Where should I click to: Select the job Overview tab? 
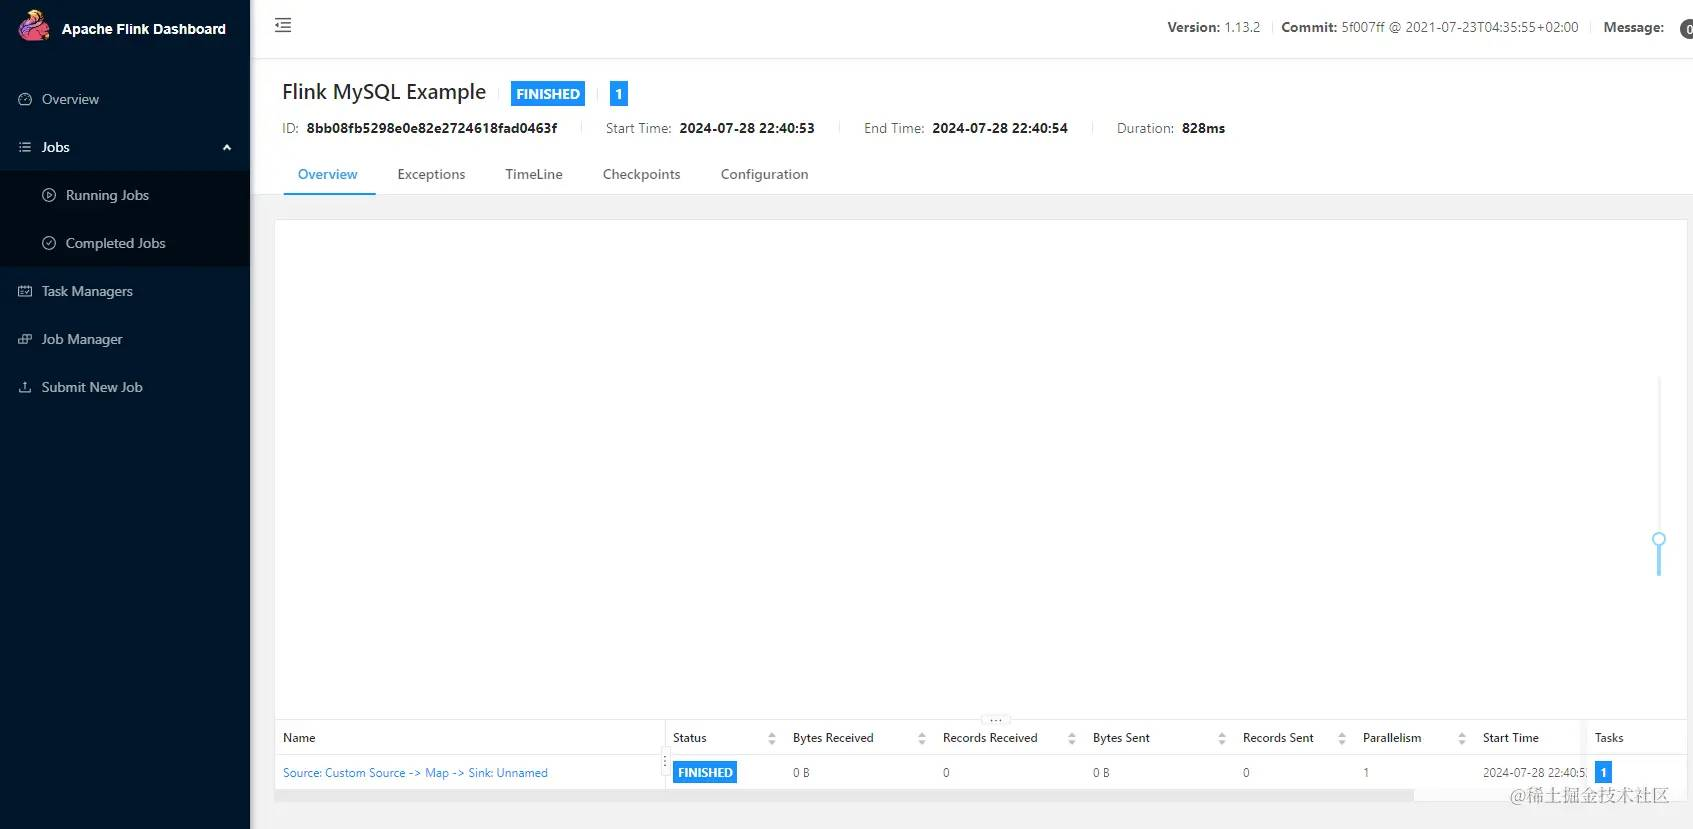click(x=328, y=174)
